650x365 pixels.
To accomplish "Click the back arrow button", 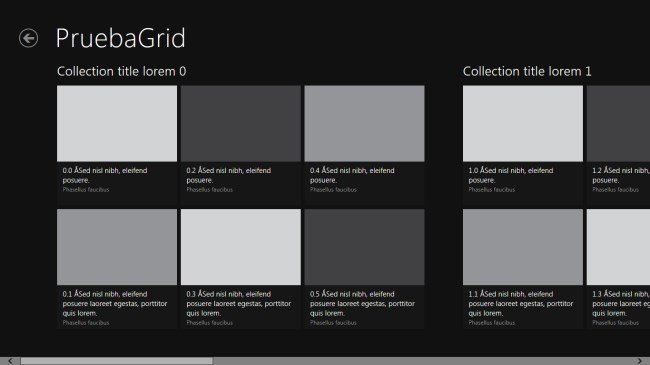I will click(x=28, y=38).
